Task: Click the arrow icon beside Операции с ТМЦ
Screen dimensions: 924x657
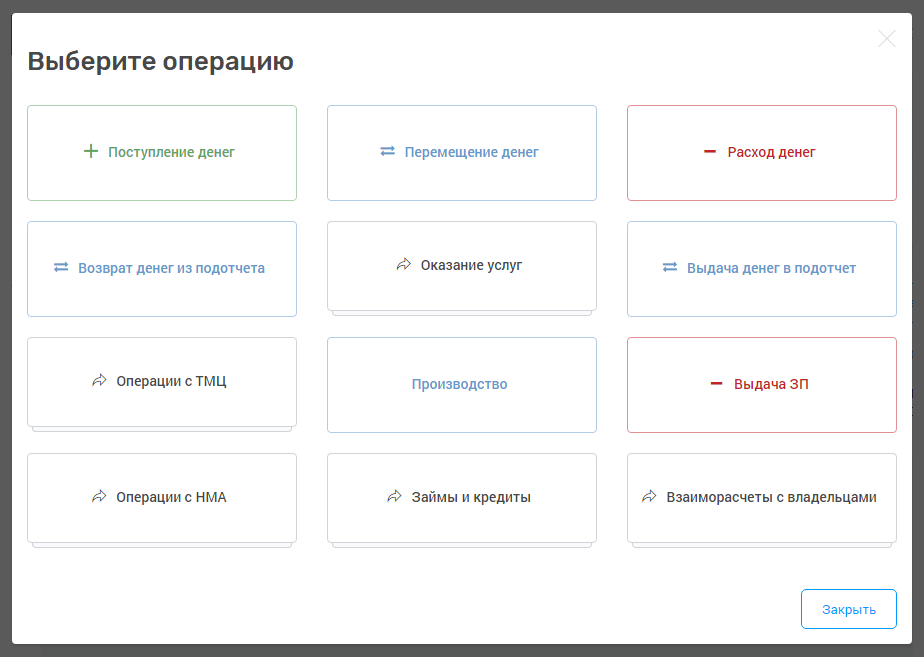Action: coord(99,381)
